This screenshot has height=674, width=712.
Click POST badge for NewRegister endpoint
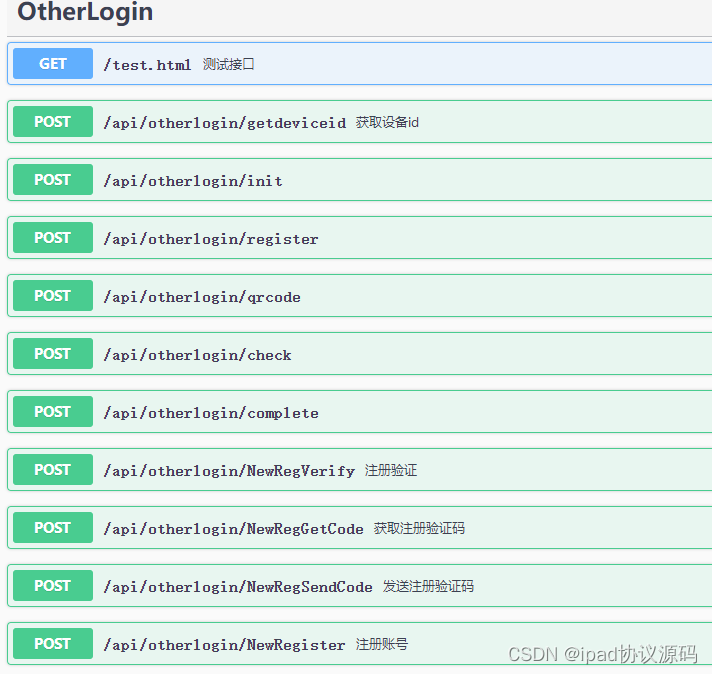(53, 644)
